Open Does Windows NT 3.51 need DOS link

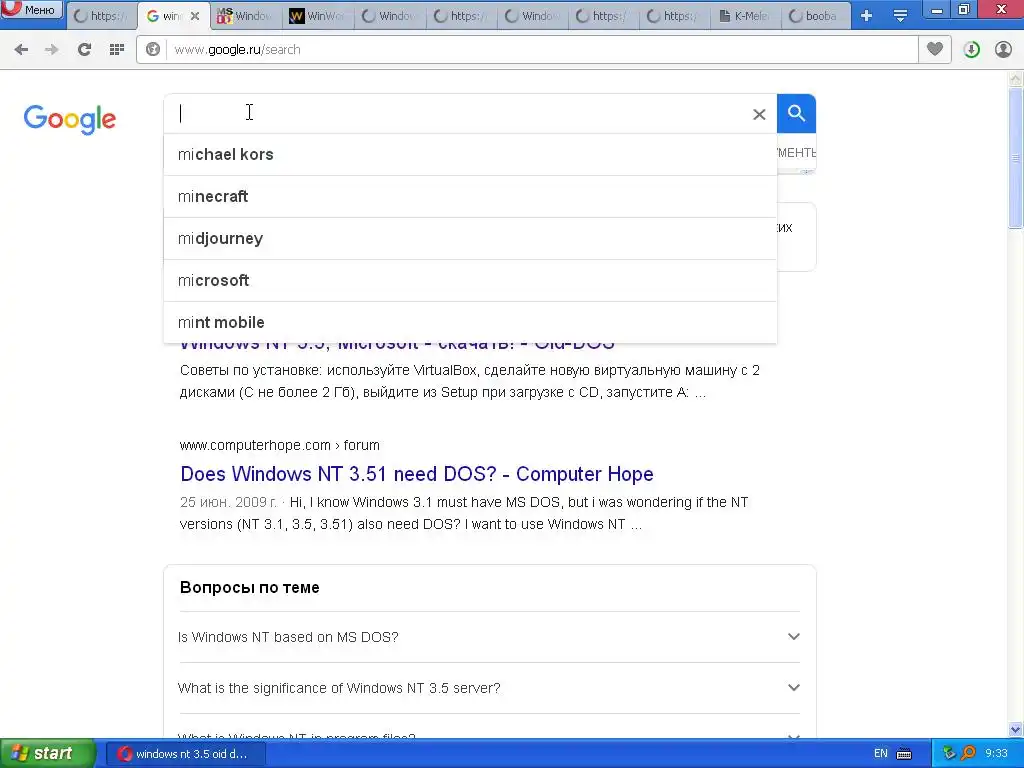click(417, 473)
